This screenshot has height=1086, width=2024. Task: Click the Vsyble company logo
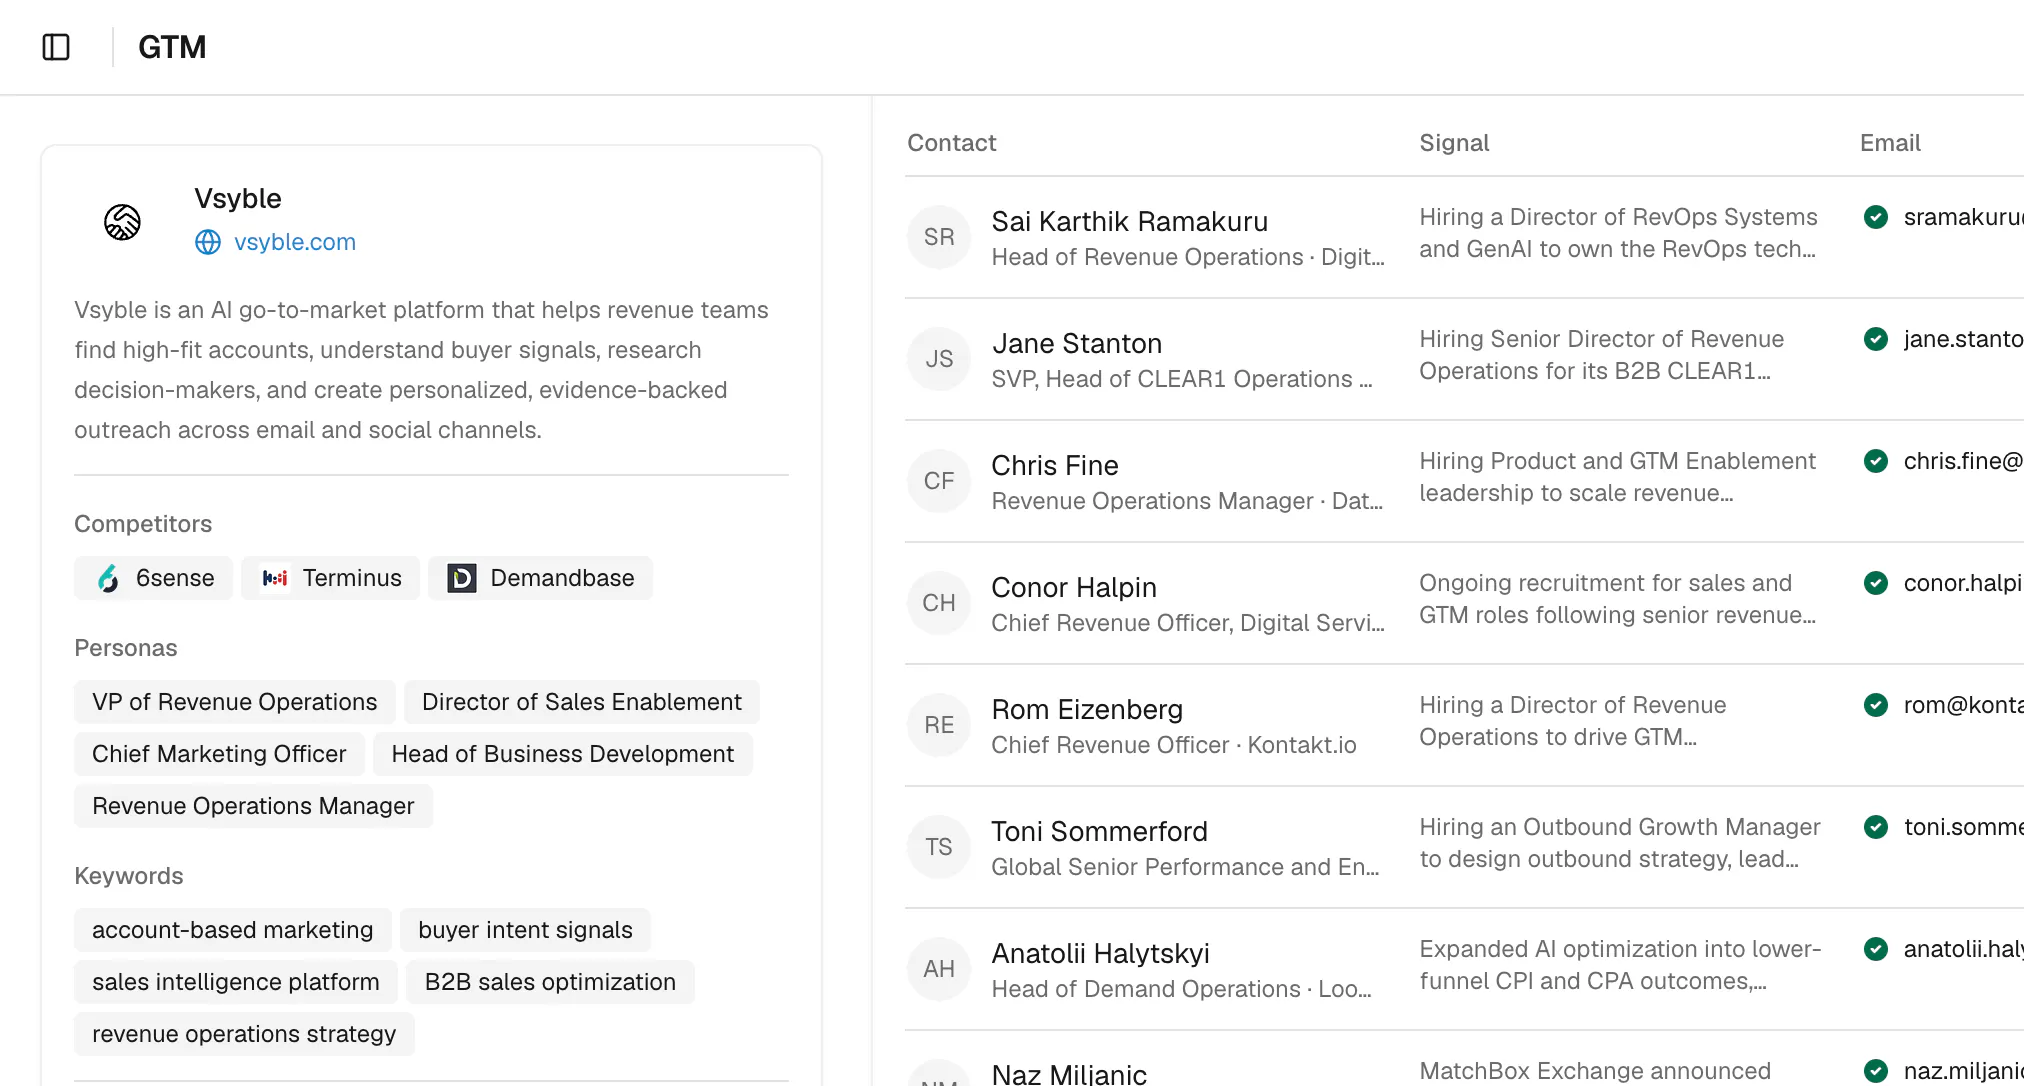(123, 222)
